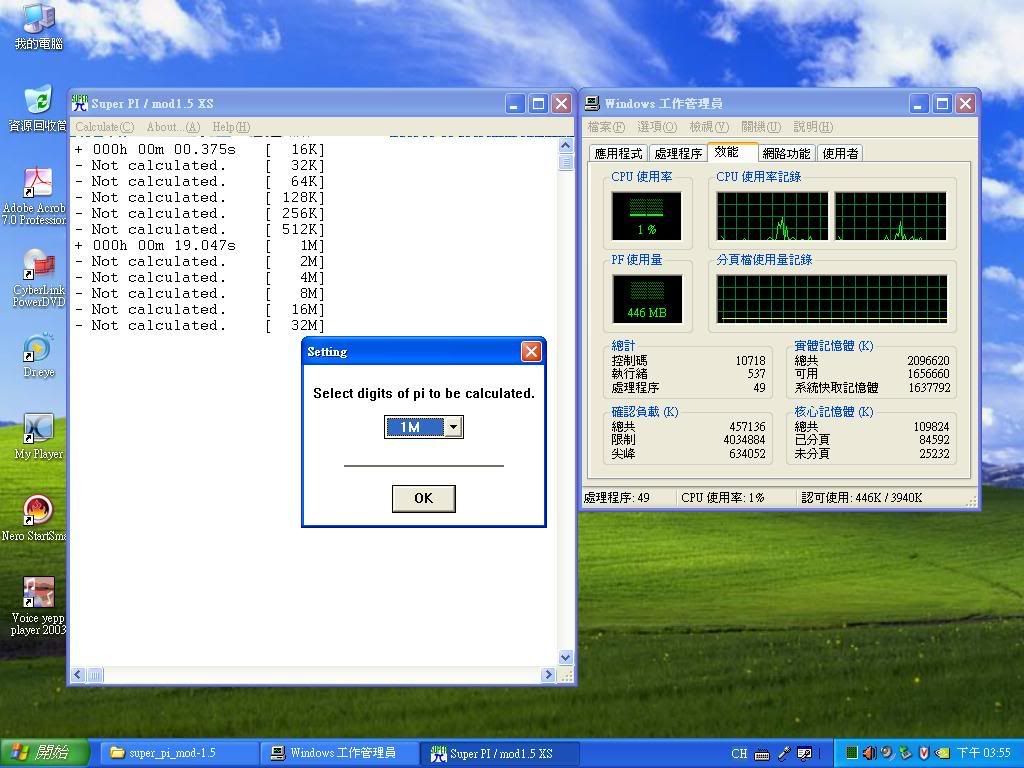The width and height of the screenshot is (1024, 768).
Task: Switch to super_pi_mod-1.5 taskbar folder
Action: click(172, 753)
